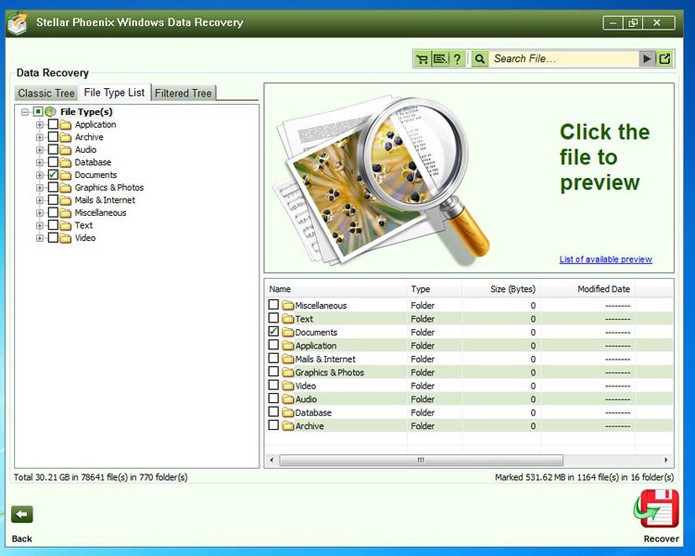Expand the Application tree node
The width and height of the screenshot is (695, 556).
[x=39, y=125]
